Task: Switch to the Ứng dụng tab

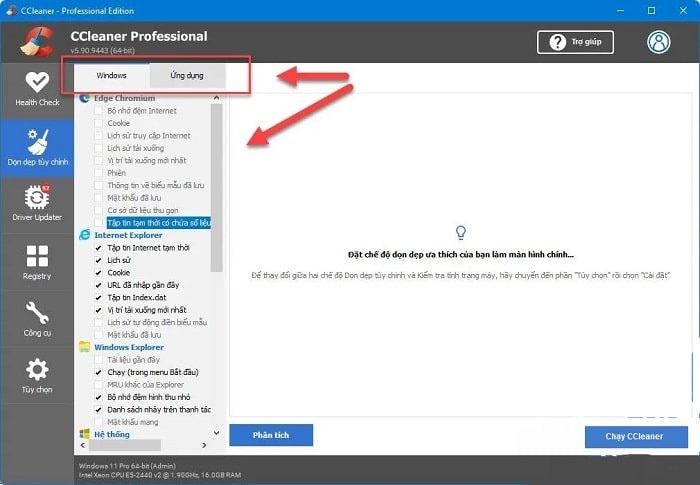Action: click(x=187, y=75)
